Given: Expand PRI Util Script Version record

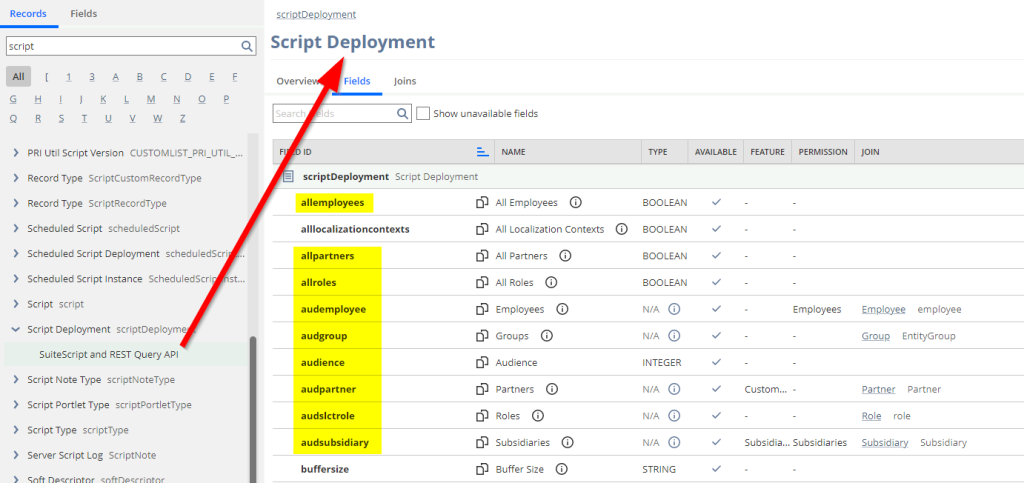Looking at the screenshot, I should 16,153.
